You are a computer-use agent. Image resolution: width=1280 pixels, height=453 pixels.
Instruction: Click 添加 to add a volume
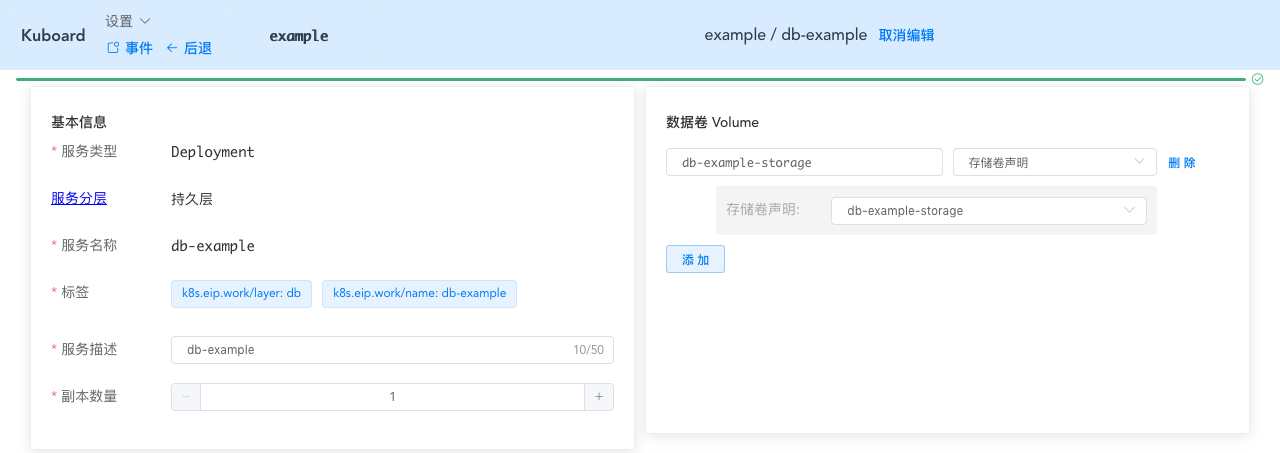point(695,259)
